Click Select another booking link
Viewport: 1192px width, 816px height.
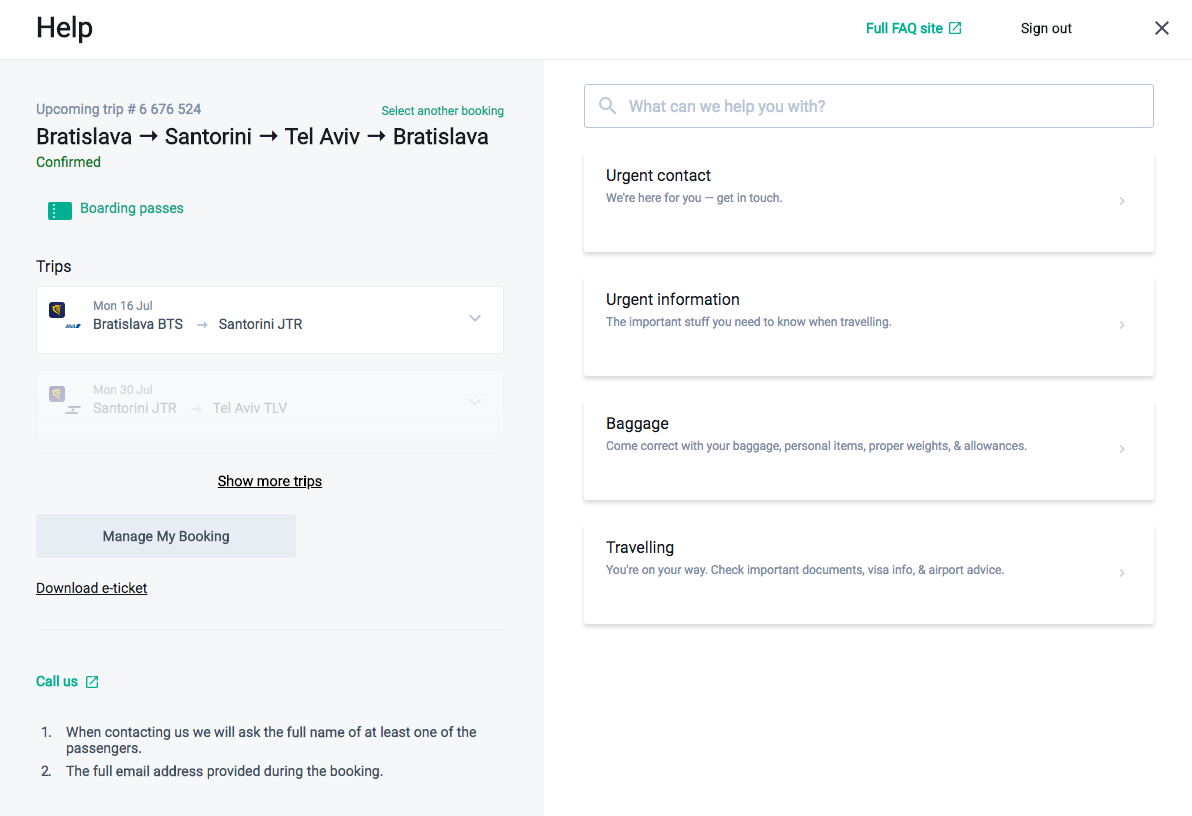442,111
